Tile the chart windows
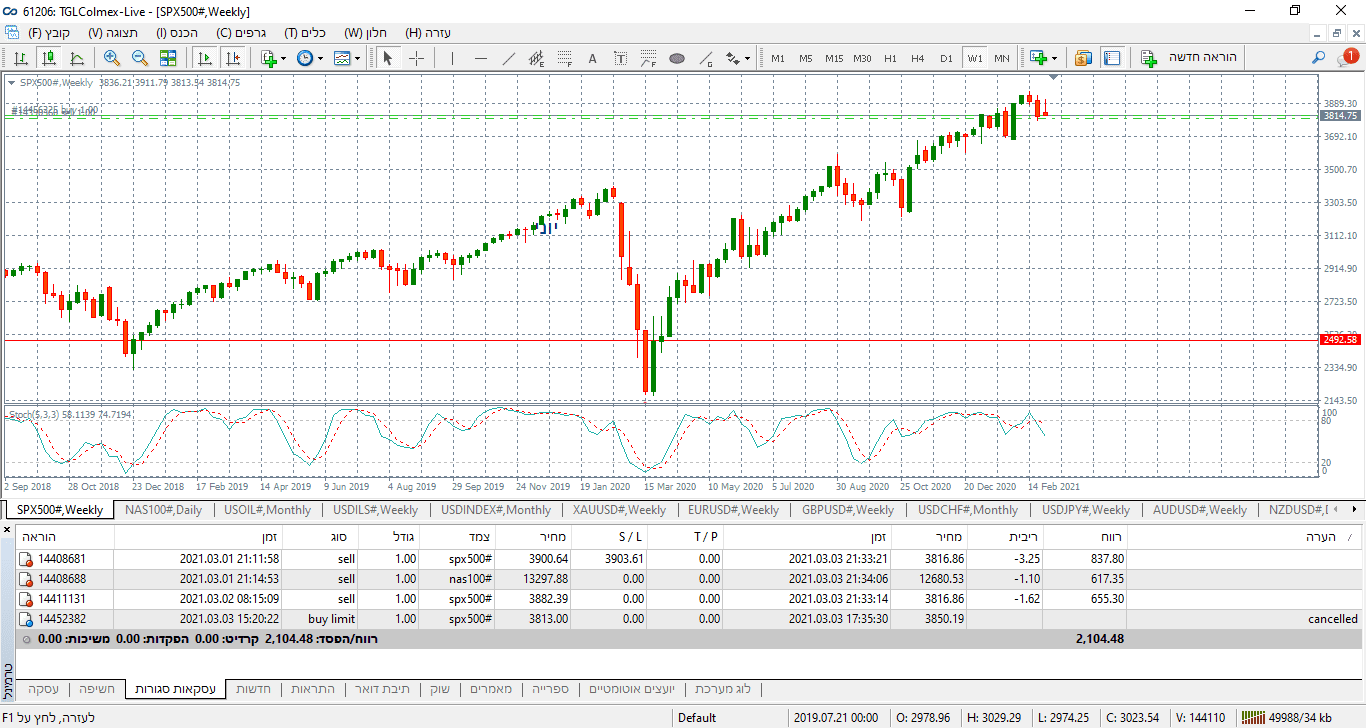1366x728 pixels. coord(168,58)
